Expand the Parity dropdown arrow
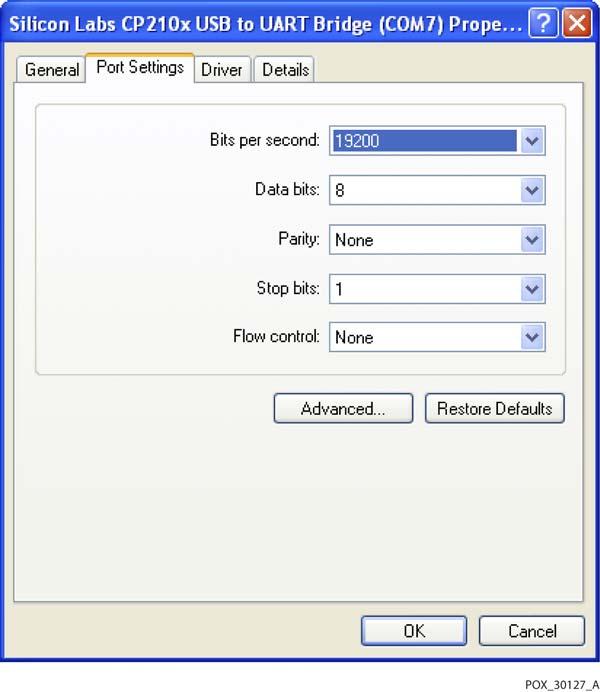 (532, 240)
